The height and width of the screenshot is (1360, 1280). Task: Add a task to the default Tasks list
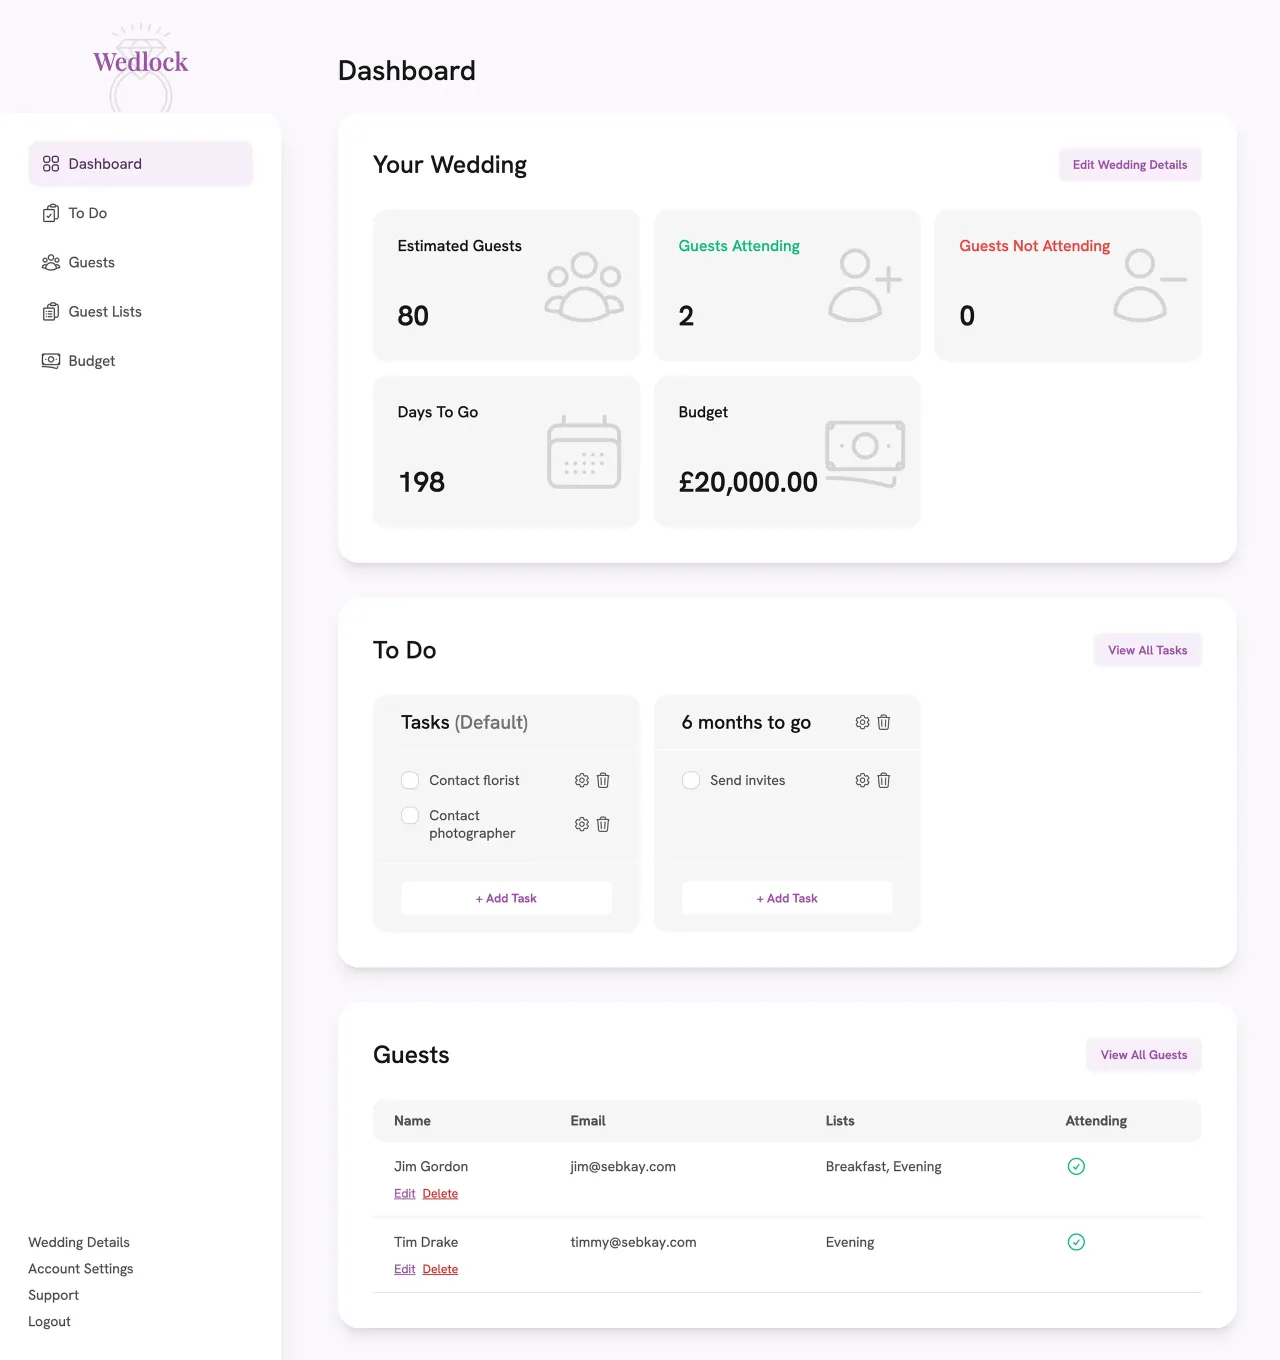[506, 898]
